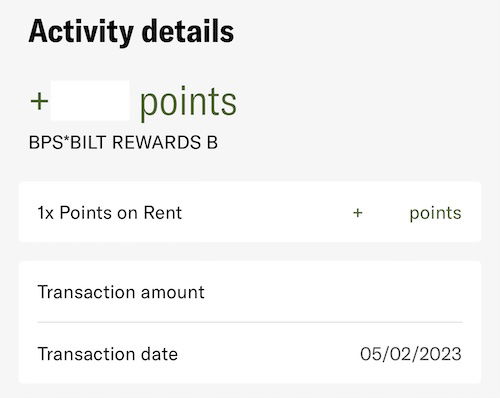This screenshot has width=500, height=398.
Task: Open the 1x Points on Rent label
Action: click(x=110, y=213)
